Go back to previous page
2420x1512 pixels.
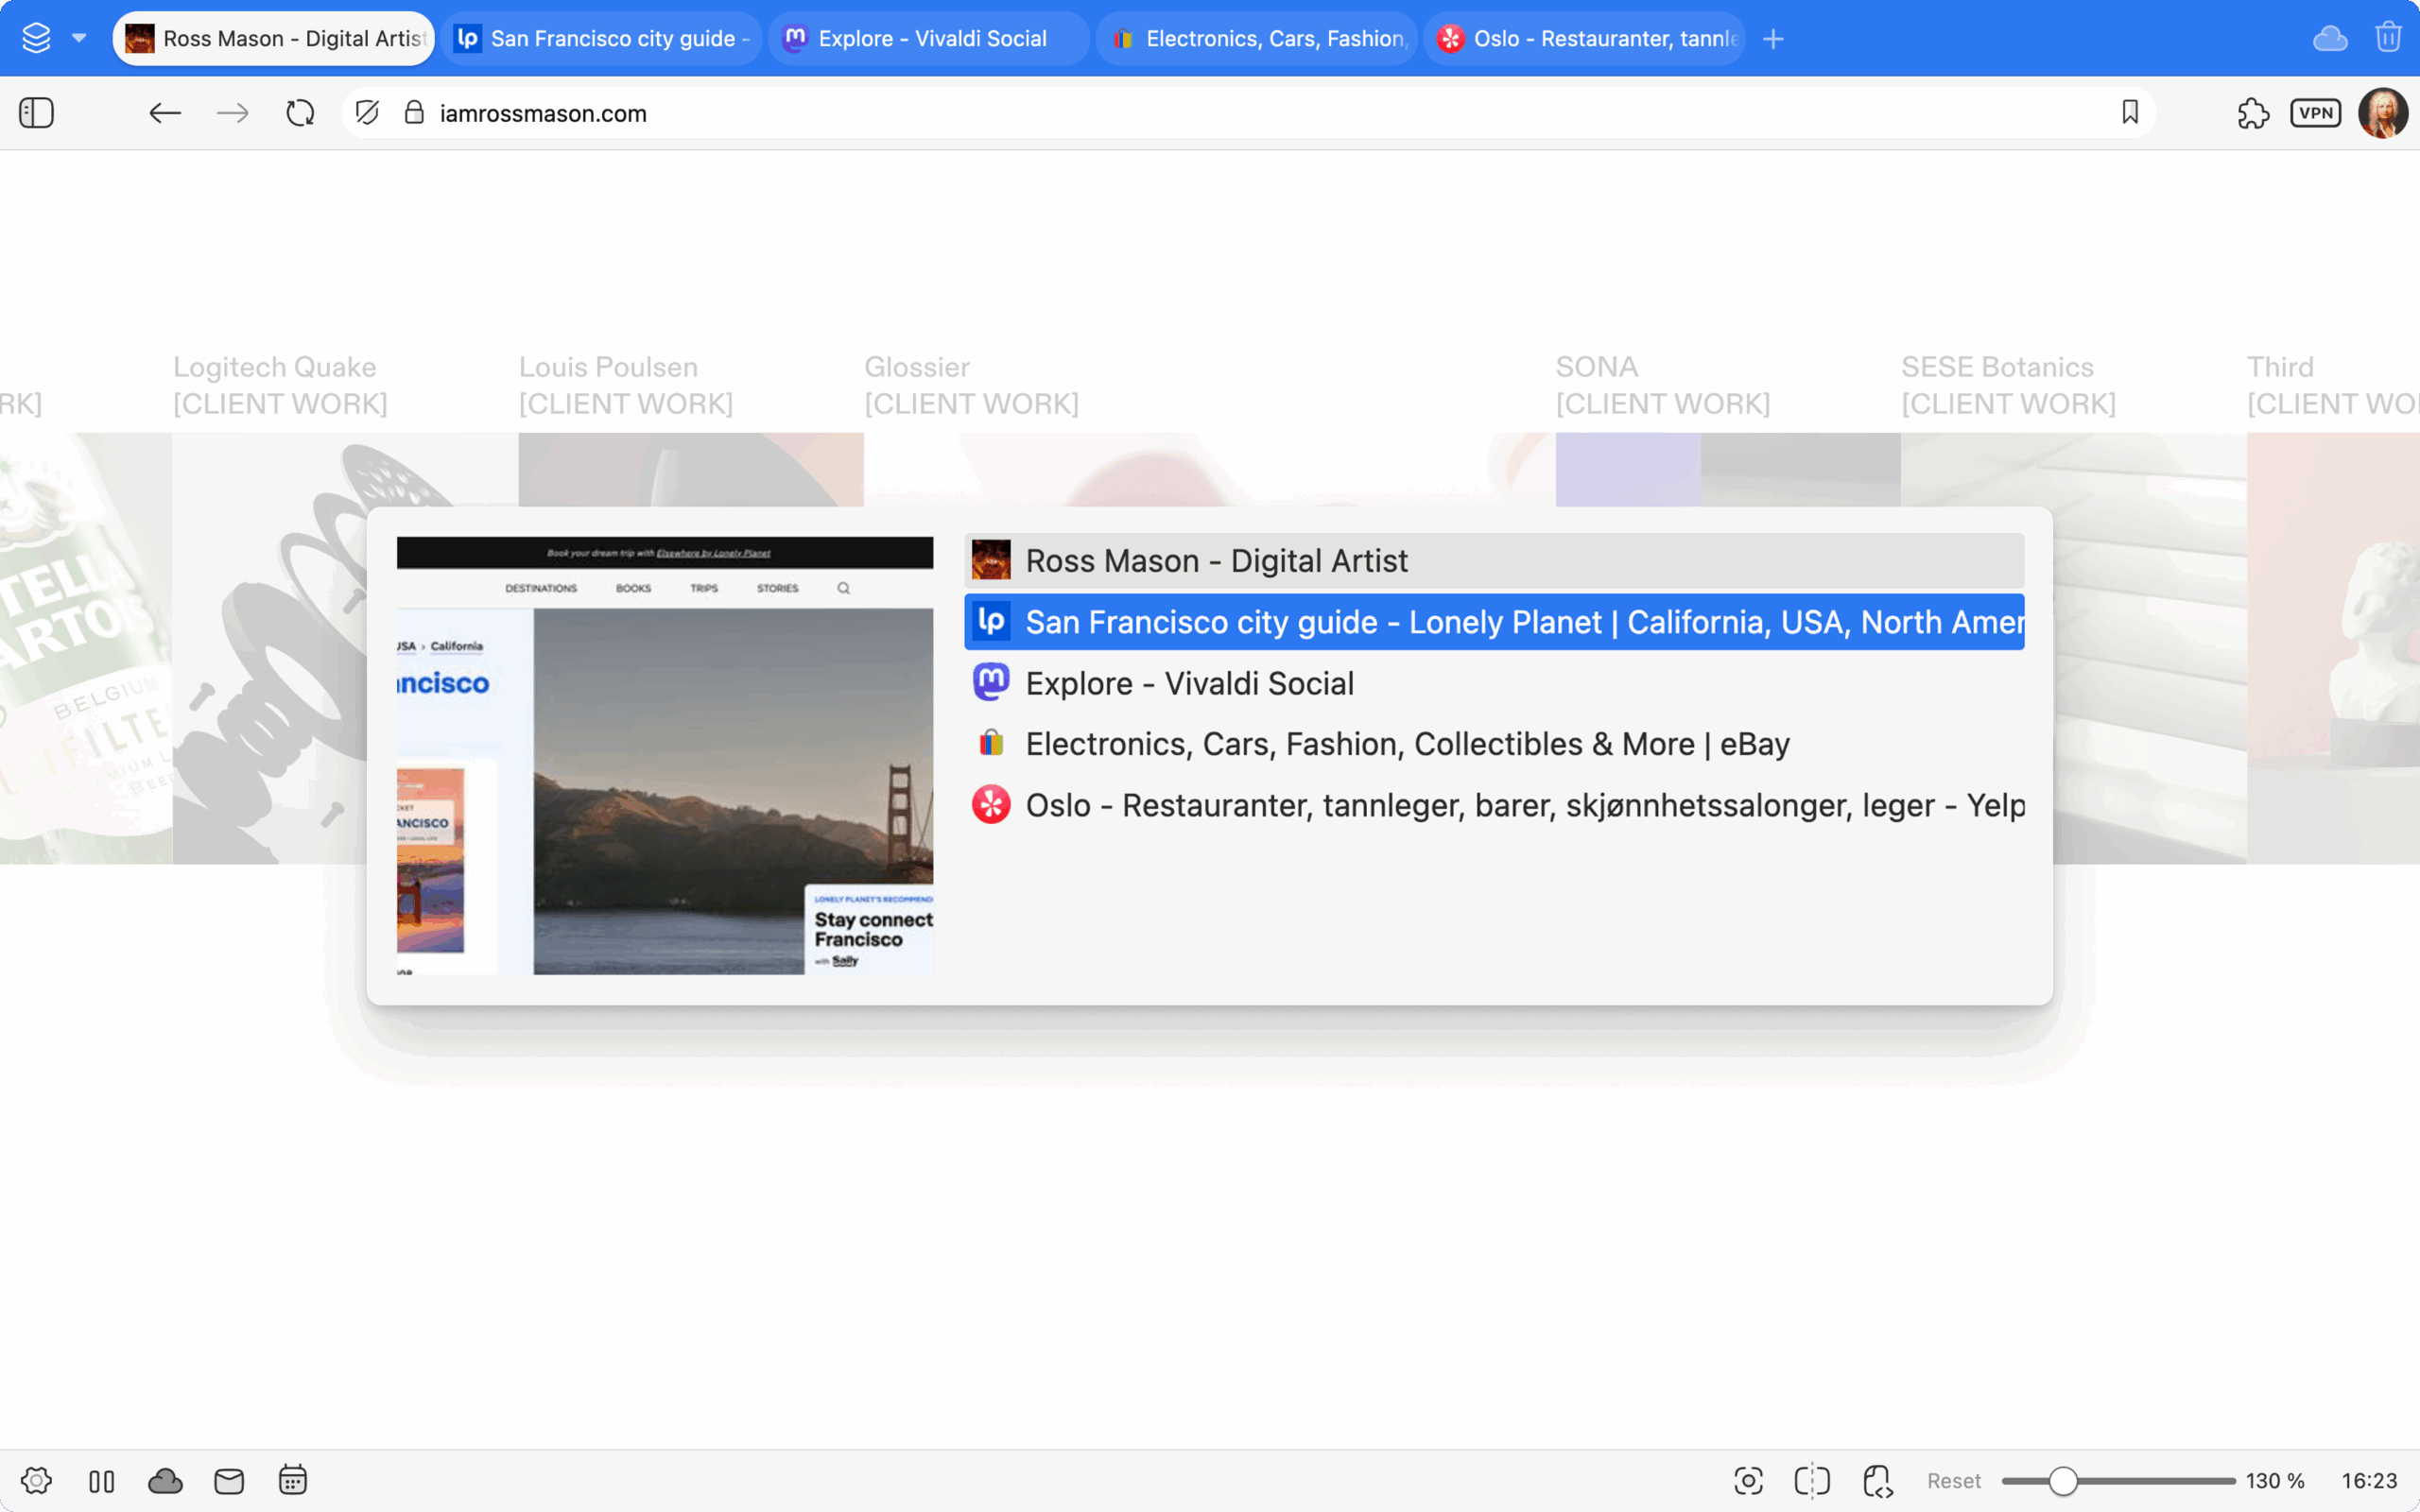(165, 113)
